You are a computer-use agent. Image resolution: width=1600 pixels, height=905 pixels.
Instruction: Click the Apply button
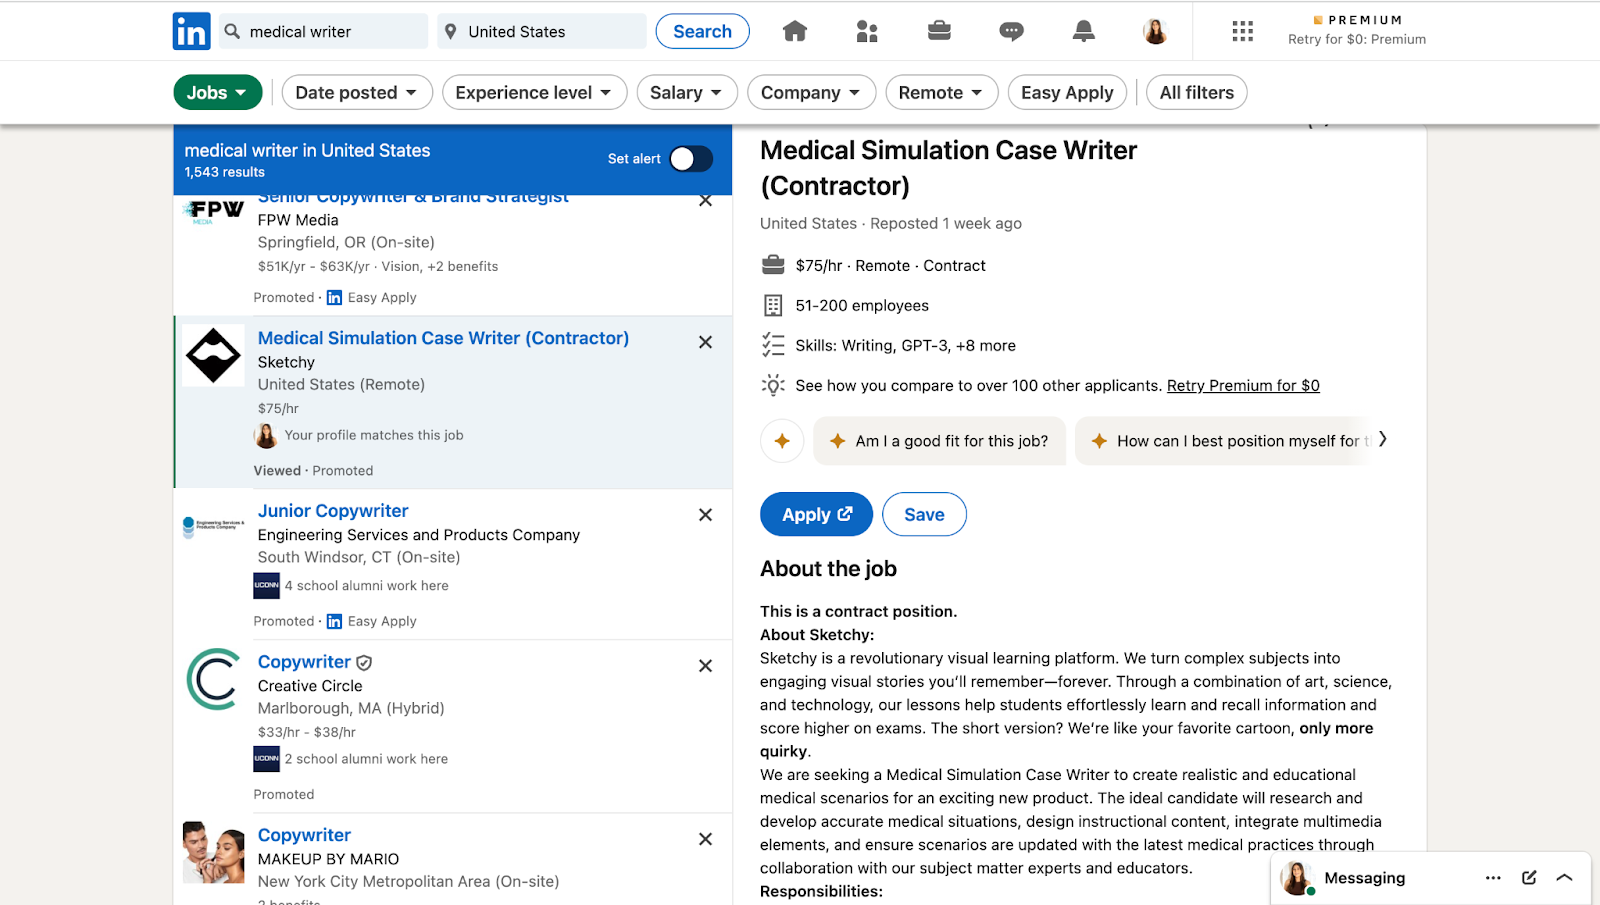(x=816, y=514)
